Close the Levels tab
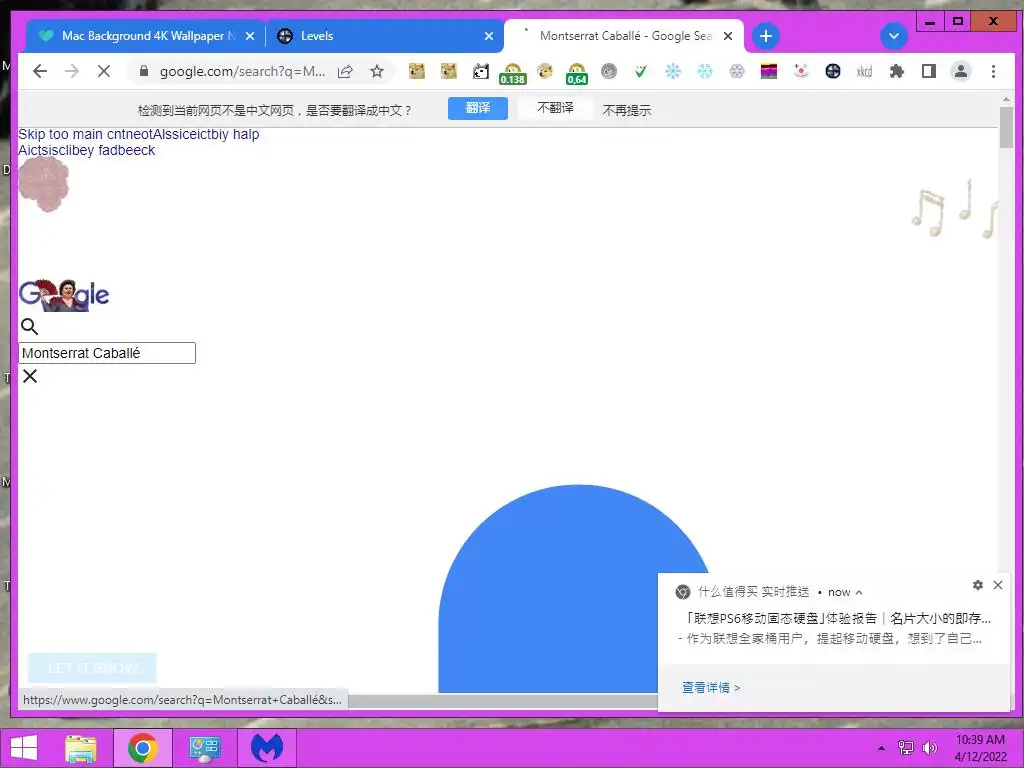The width and height of the screenshot is (1024, 768). click(489, 36)
